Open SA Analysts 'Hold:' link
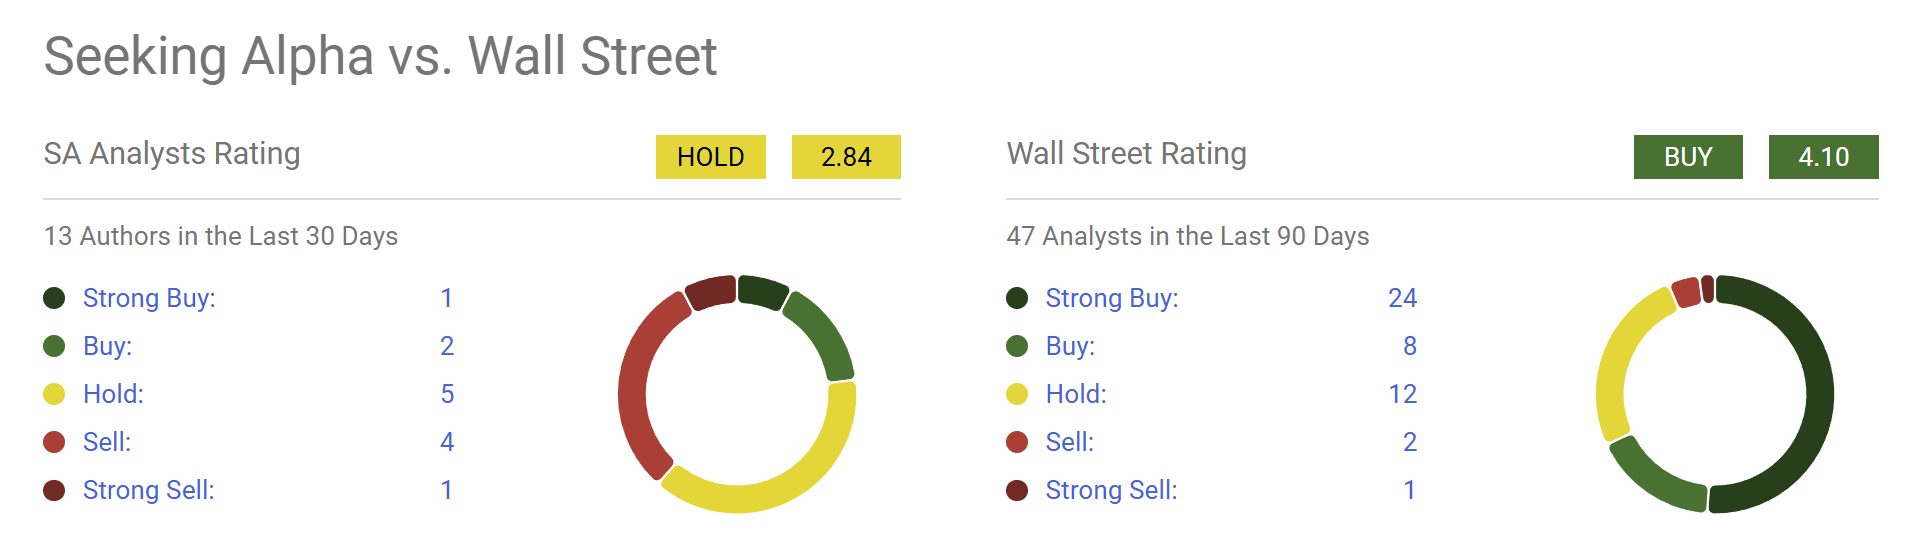Image resolution: width=1922 pixels, height=548 pixels. [113, 394]
